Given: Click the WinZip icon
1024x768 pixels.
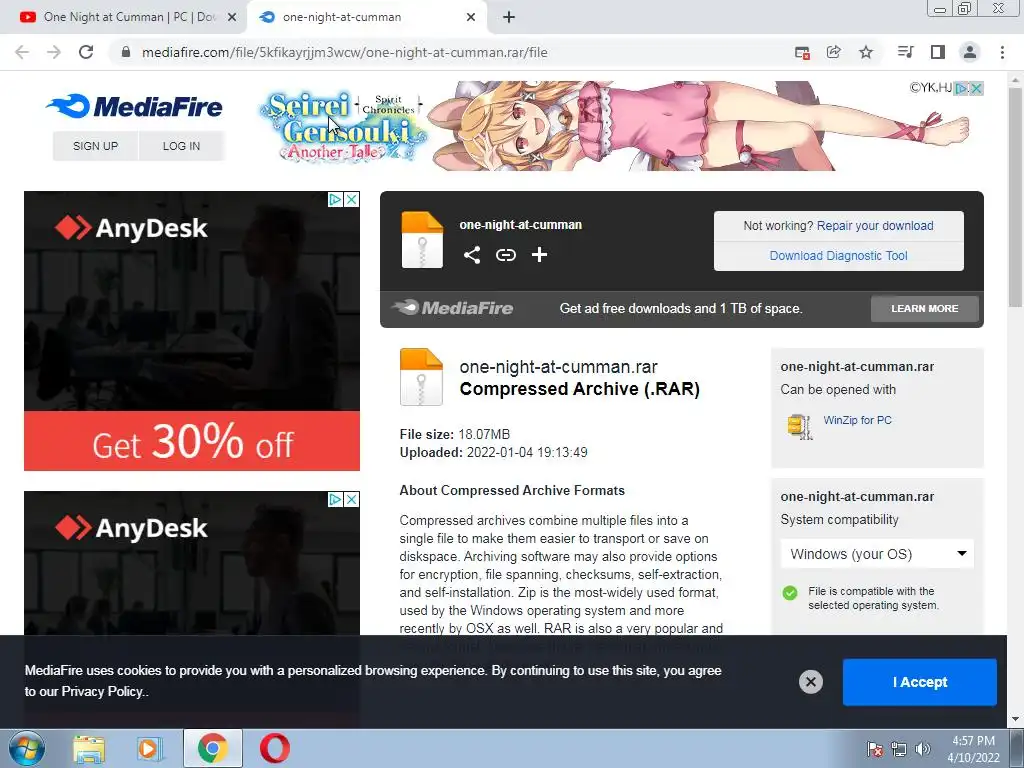Looking at the screenshot, I should point(799,426).
